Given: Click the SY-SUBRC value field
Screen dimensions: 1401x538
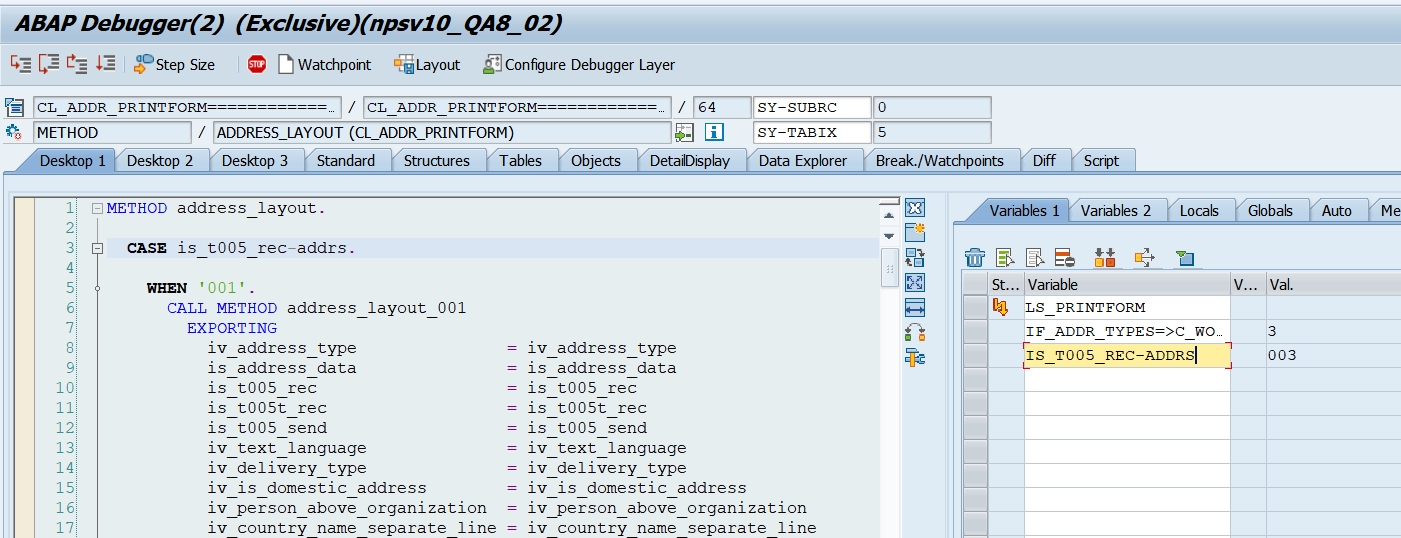Looking at the screenshot, I should point(931,107).
